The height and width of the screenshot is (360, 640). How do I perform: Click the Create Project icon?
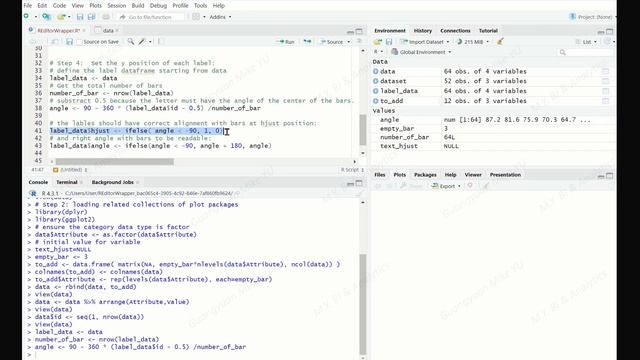pyautogui.click(x=47, y=17)
